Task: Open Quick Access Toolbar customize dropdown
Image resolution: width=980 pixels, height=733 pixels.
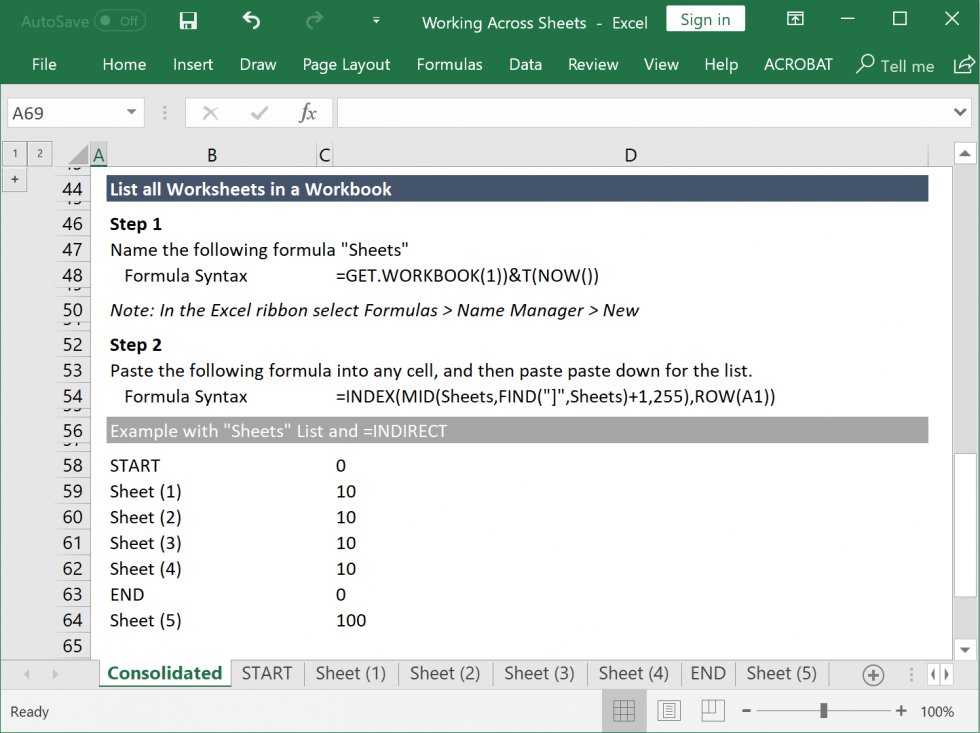Action: tap(376, 20)
